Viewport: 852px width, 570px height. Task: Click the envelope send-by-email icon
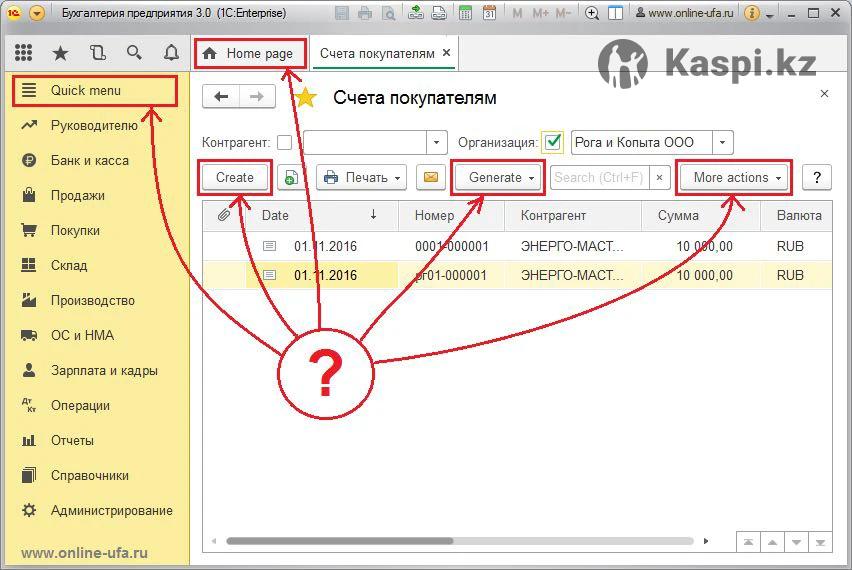pos(430,178)
